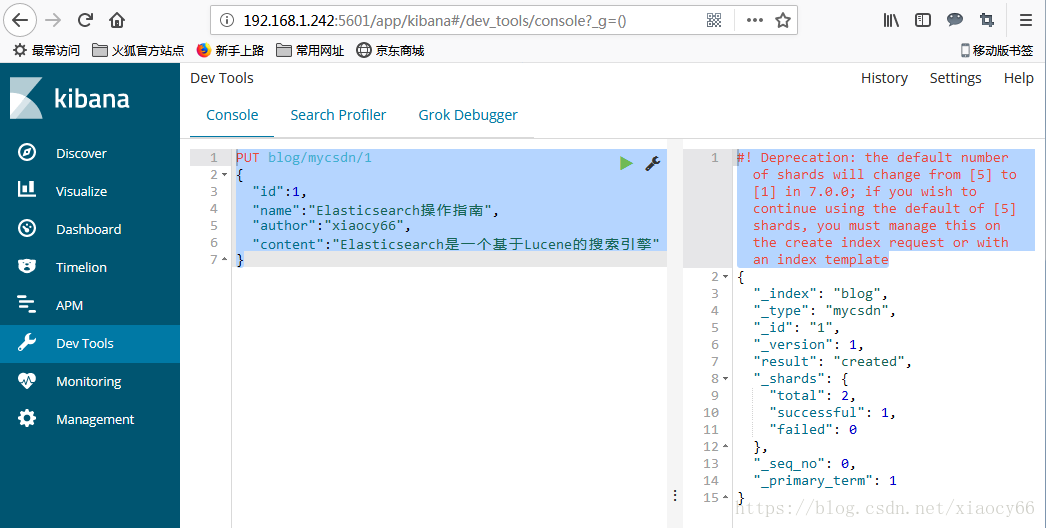The width and height of the screenshot is (1046, 528).
Task: Click "successful": 1 in response
Action: tap(833, 413)
